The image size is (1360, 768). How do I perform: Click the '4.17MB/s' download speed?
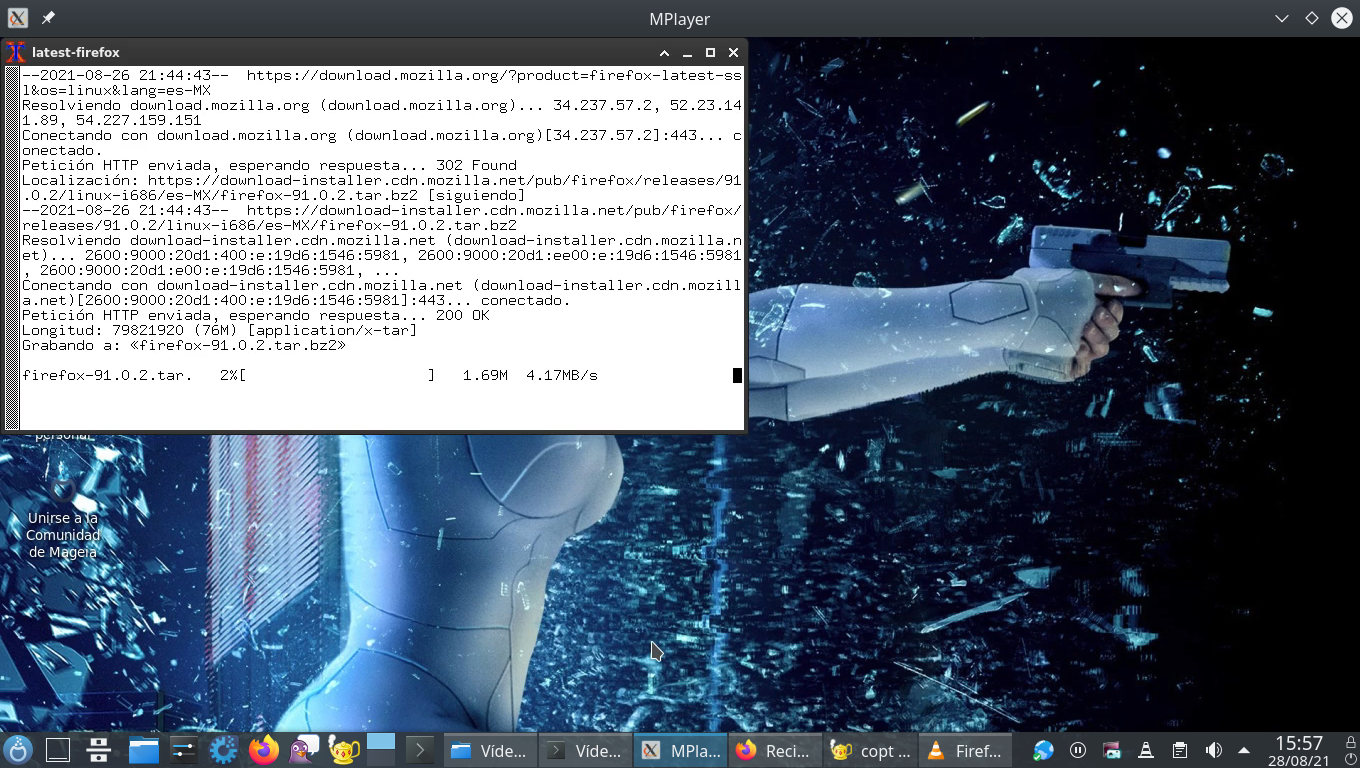[x=562, y=375]
